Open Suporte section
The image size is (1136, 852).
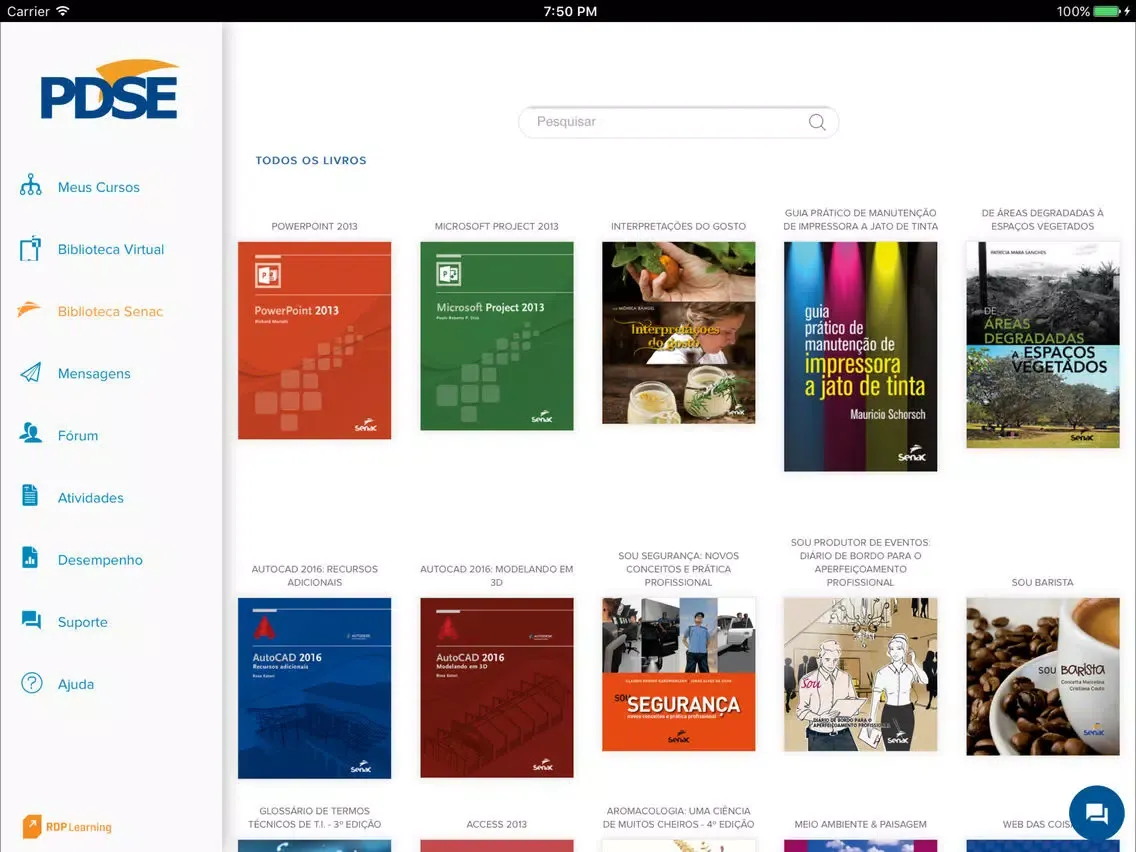(x=83, y=622)
